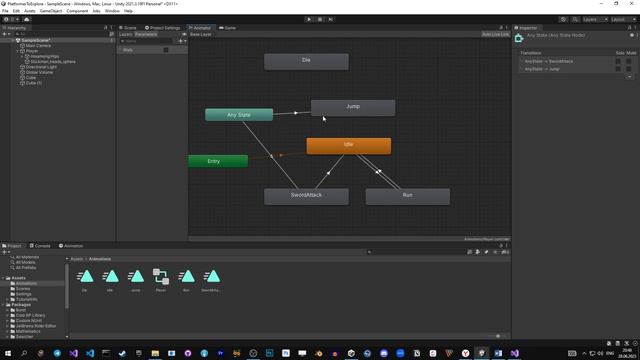Open the undo history icon in the toolbar

(563, 19)
